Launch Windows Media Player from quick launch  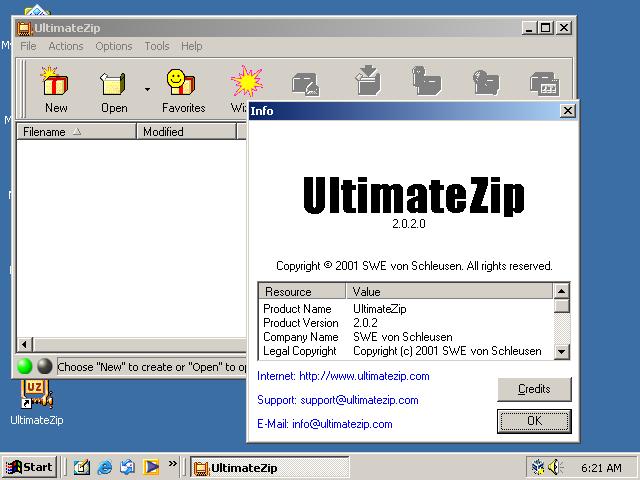pos(151,467)
